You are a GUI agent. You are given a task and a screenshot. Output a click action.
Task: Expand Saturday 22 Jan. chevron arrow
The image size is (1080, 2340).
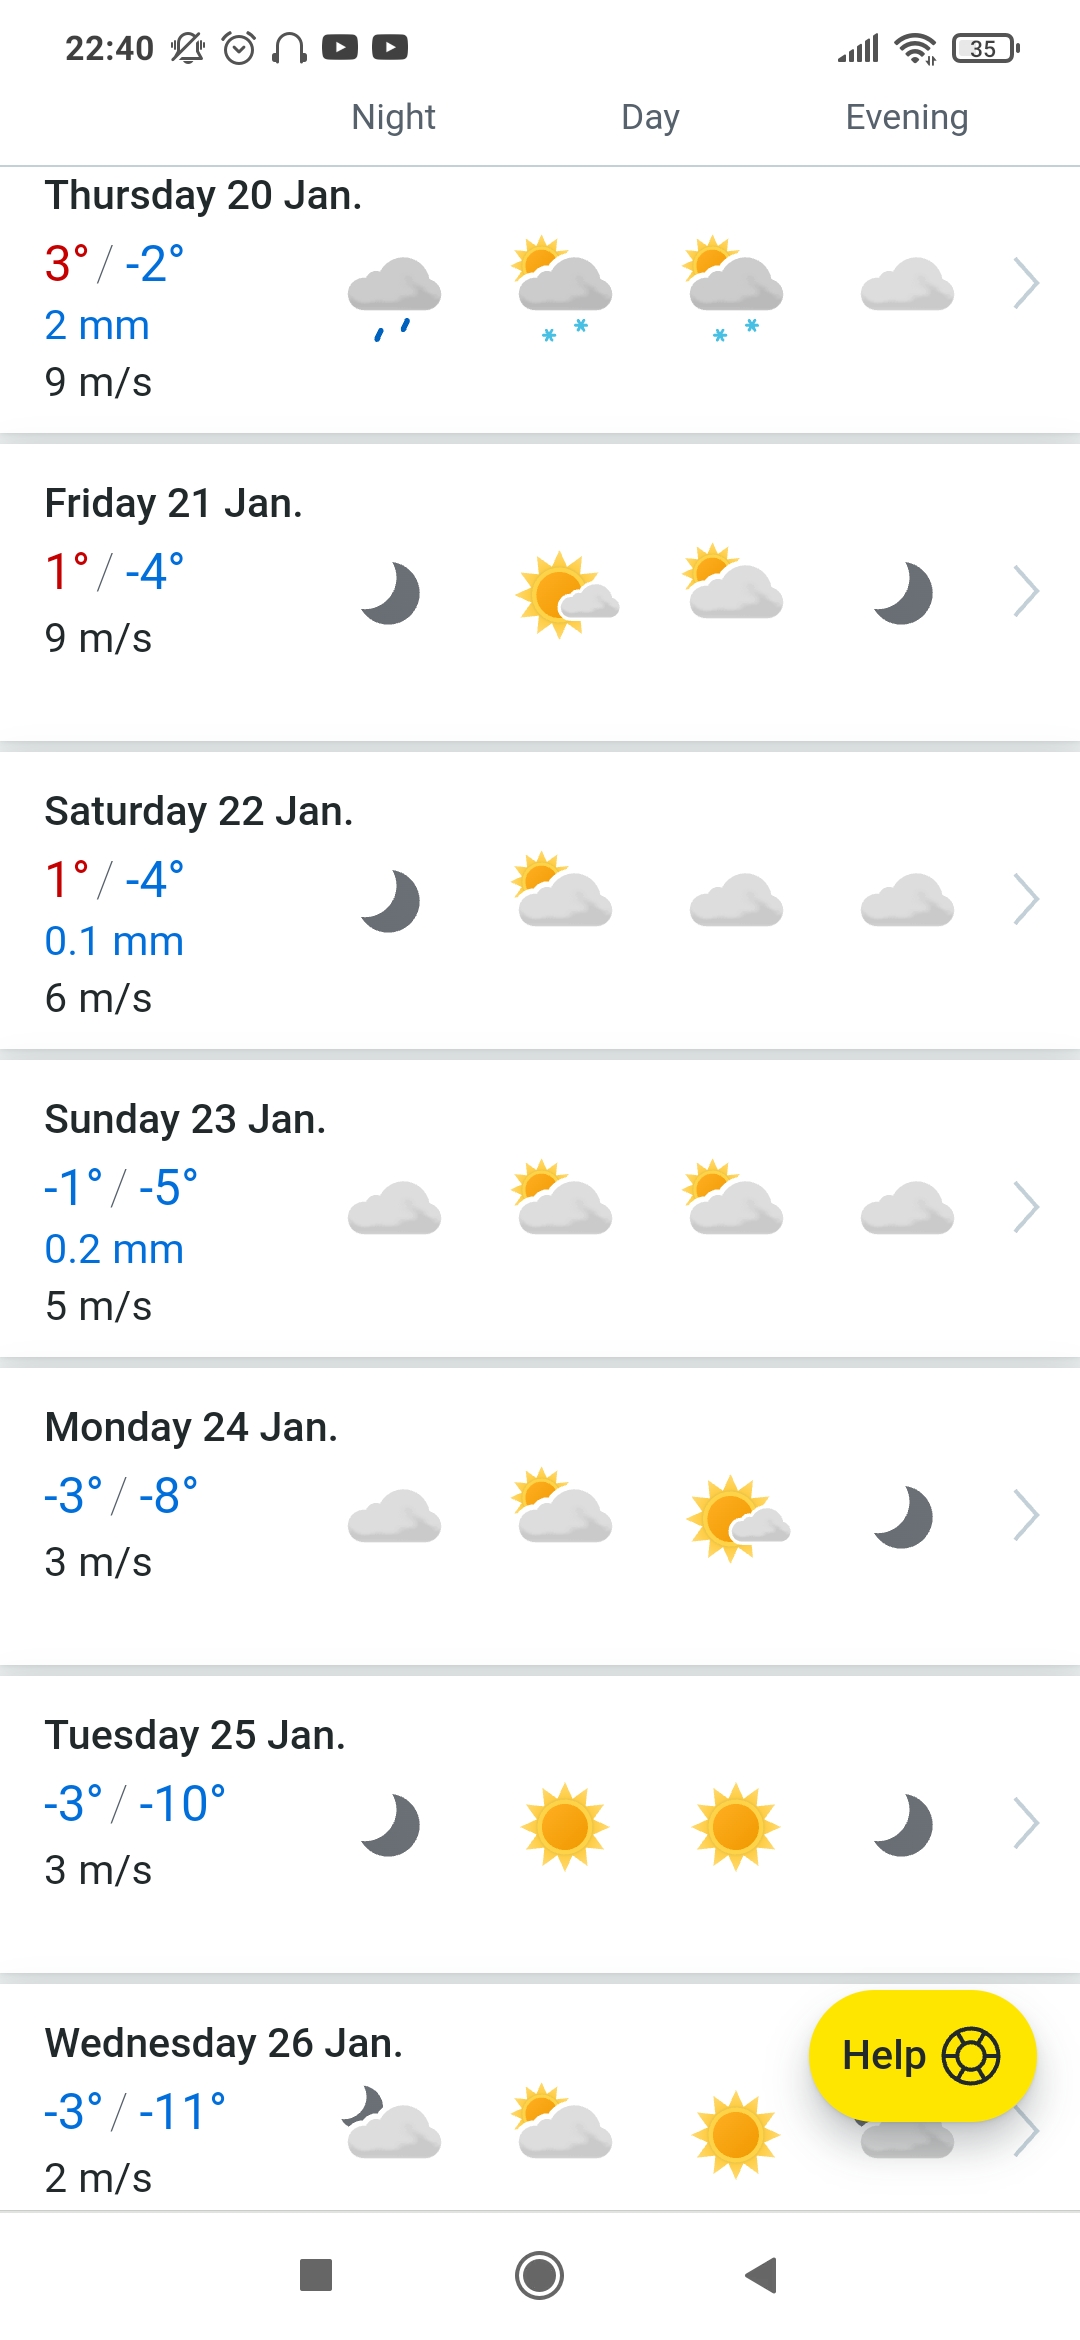1026,900
